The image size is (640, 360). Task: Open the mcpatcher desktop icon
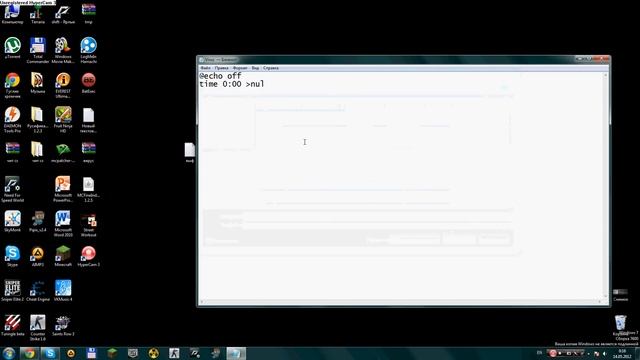(63, 152)
